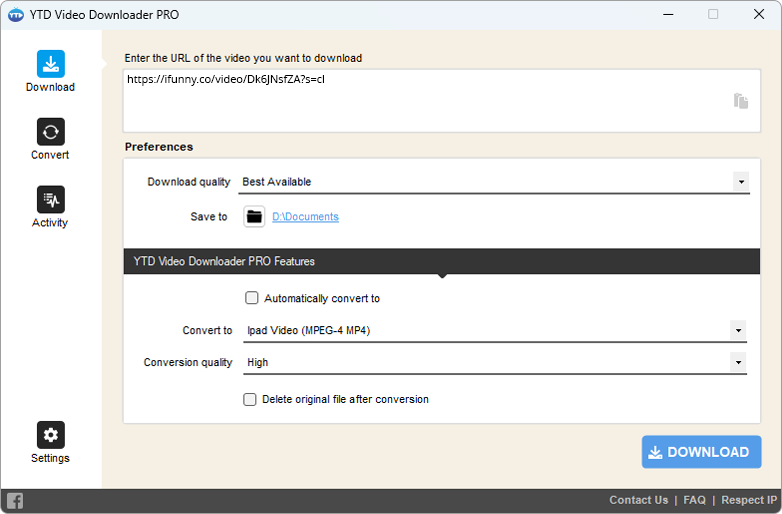
Task: Open the Convert section icon
Action: (x=50, y=132)
